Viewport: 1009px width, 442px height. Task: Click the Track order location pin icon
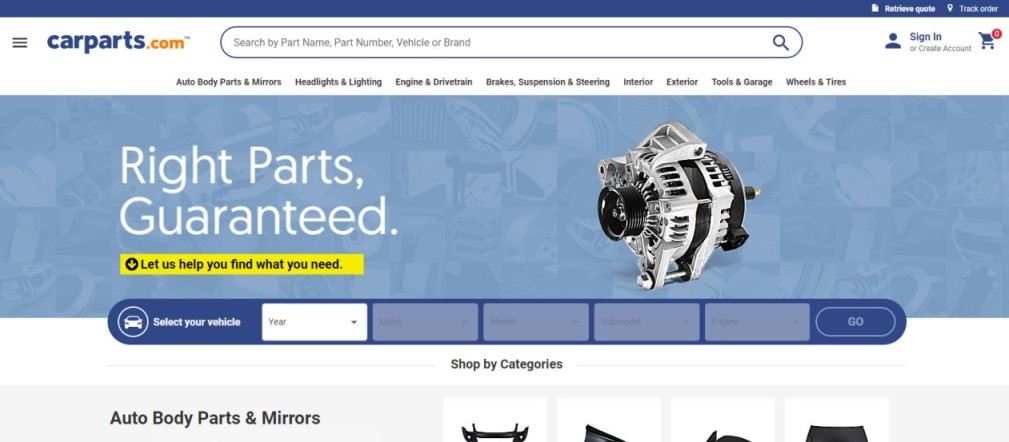tap(950, 8)
